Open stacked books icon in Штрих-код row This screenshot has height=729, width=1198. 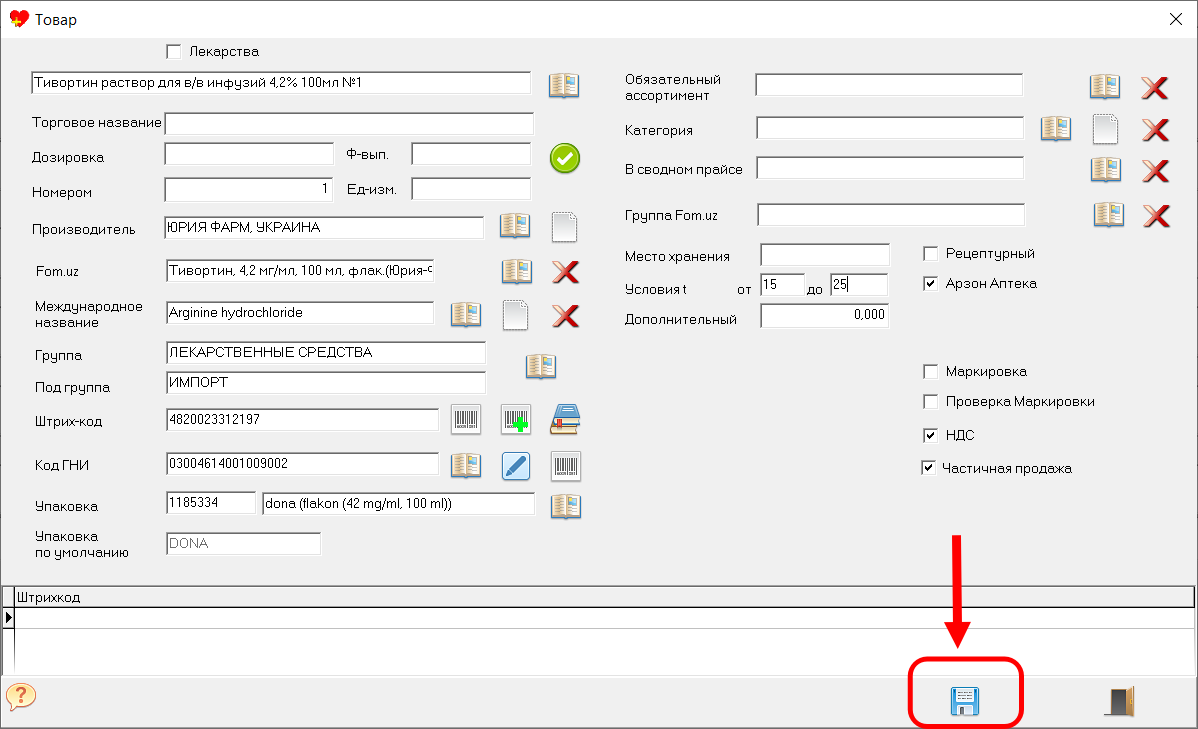(565, 420)
